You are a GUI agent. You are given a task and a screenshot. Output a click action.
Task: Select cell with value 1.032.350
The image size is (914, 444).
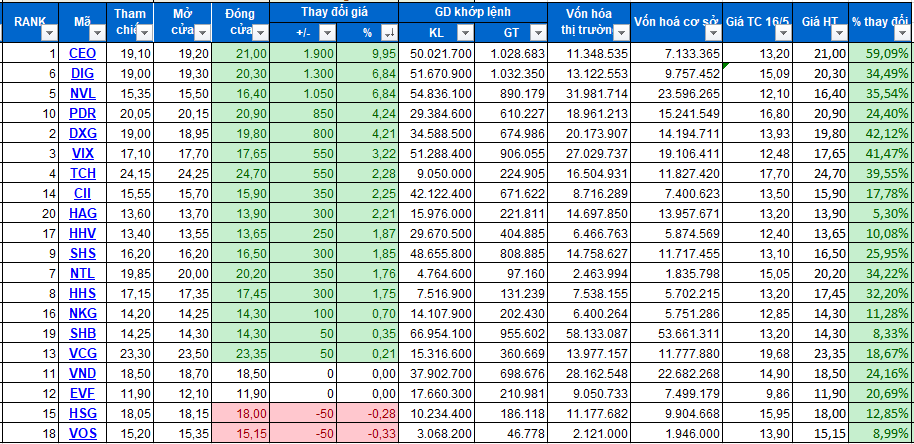tap(511, 74)
